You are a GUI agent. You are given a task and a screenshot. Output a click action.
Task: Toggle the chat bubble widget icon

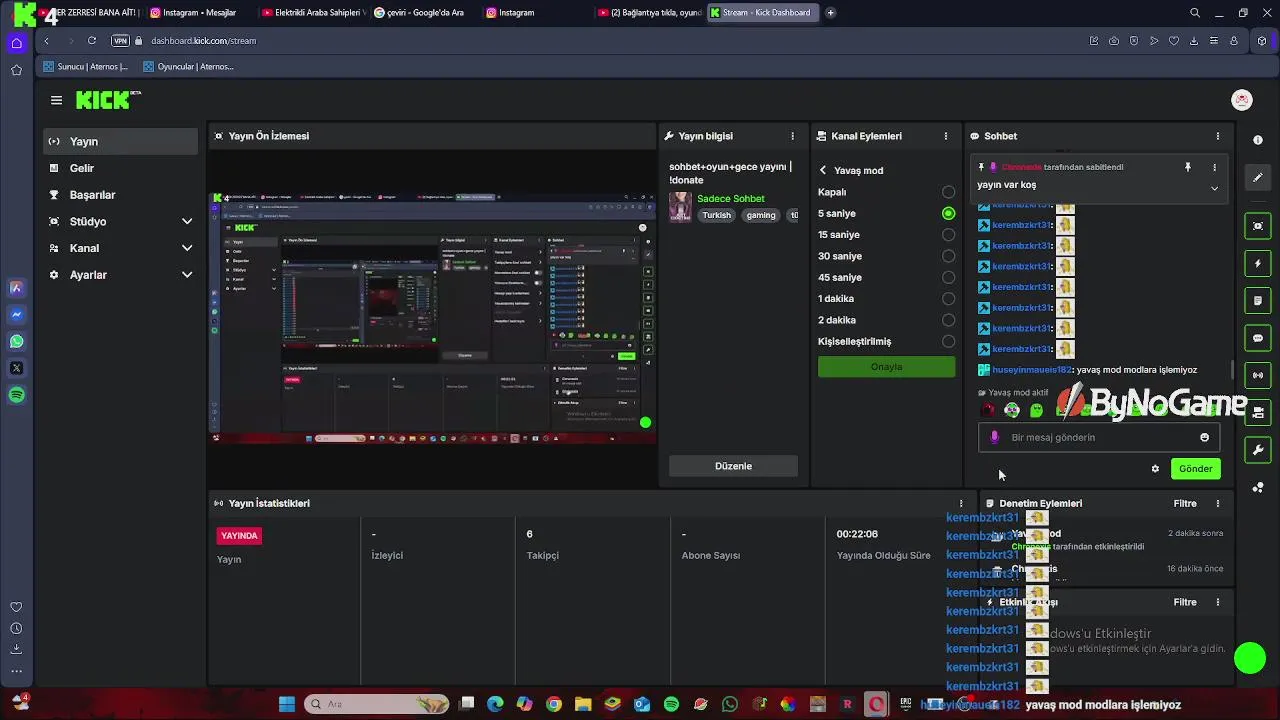click(1258, 338)
